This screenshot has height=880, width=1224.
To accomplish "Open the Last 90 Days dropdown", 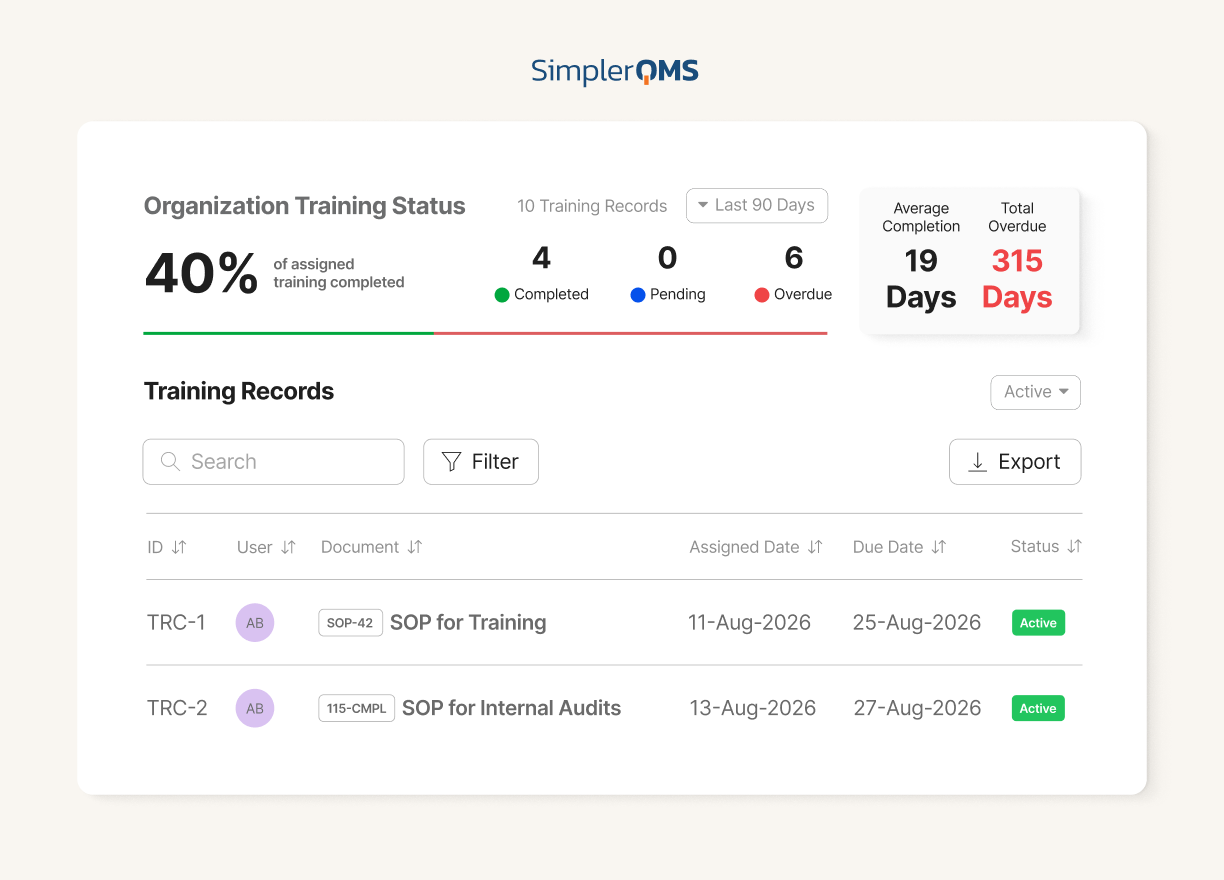I will click(x=757, y=205).
